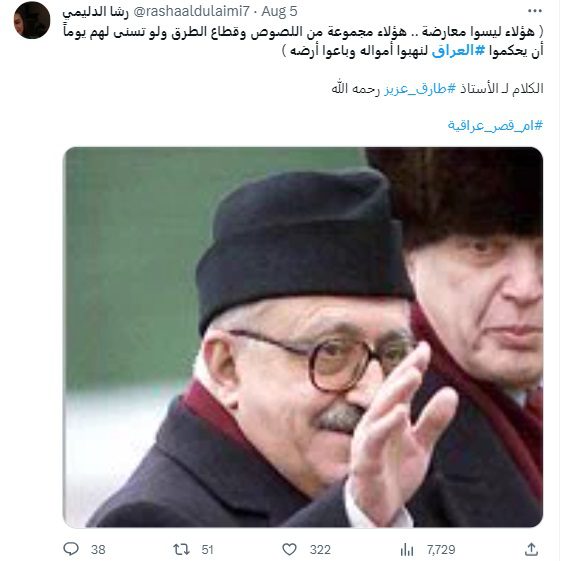The height and width of the screenshot is (561, 561).
Task: Click the reply count 38
Action: coord(98,550)
